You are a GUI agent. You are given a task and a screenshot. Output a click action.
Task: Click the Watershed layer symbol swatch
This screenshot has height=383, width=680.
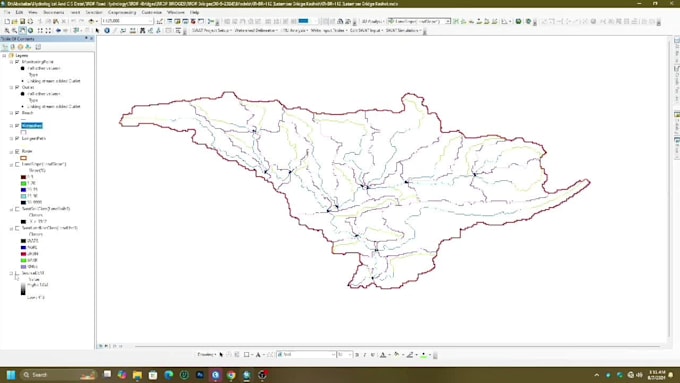[x=23, y=132]
